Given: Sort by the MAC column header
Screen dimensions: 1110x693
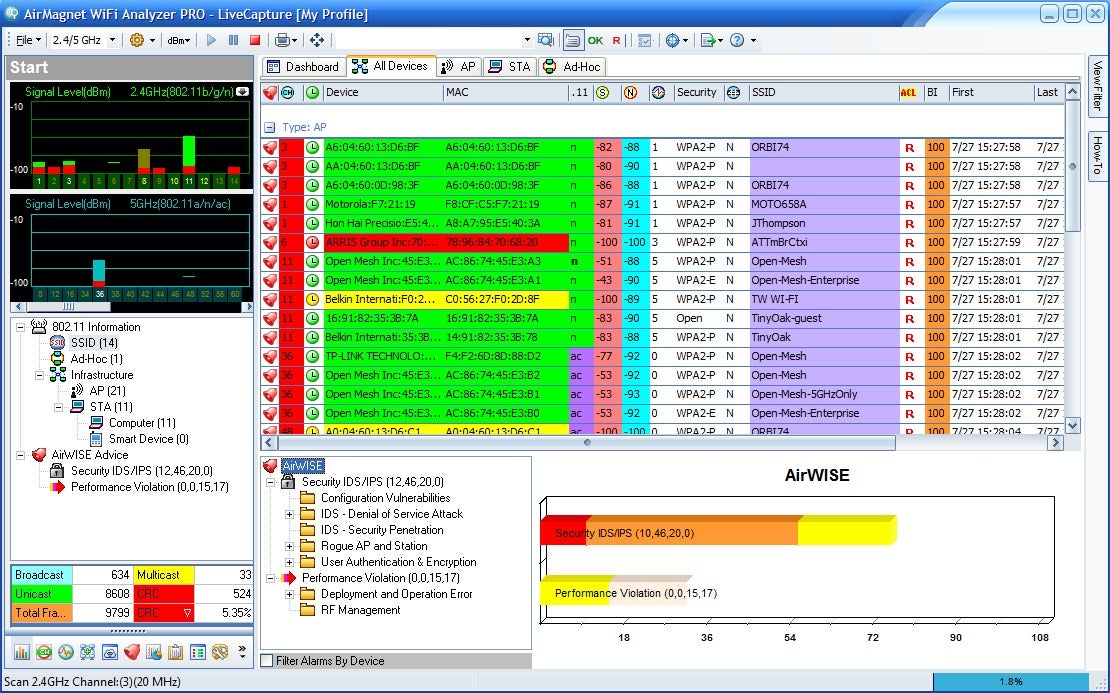Looking at the screenshot, I should tap(505, 92).
